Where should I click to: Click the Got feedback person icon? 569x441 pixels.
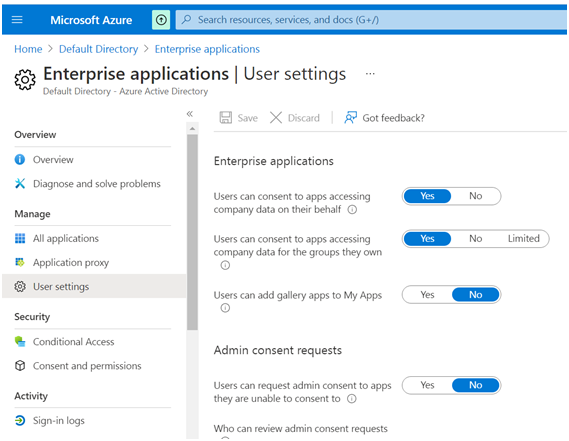coord(351,117)
